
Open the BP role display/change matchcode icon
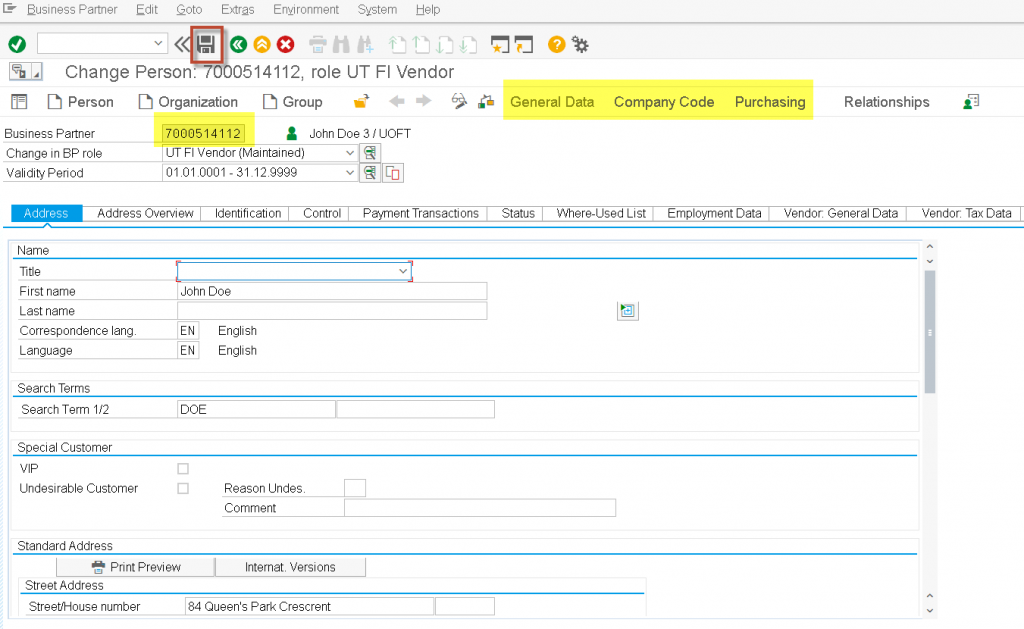click(x=370, y=153)
